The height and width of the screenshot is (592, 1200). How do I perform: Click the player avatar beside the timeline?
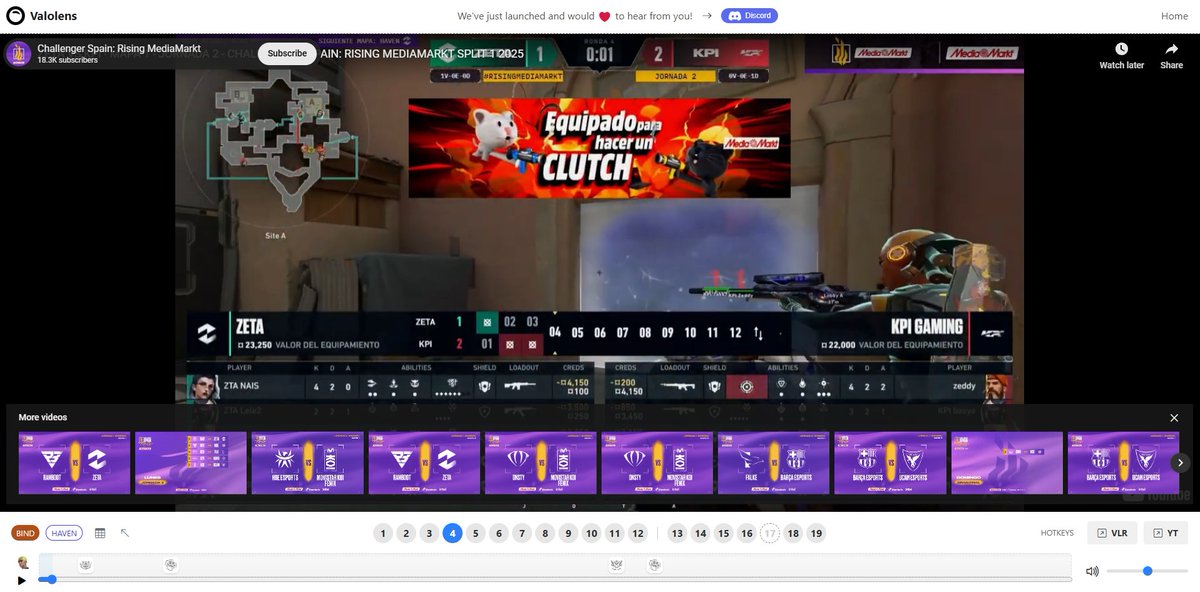[x=23, y=563]
